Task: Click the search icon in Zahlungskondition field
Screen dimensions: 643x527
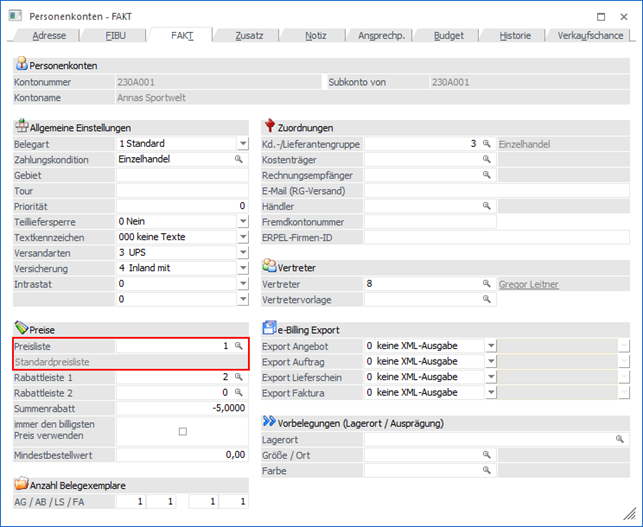Action: click(x=239, y=159)
